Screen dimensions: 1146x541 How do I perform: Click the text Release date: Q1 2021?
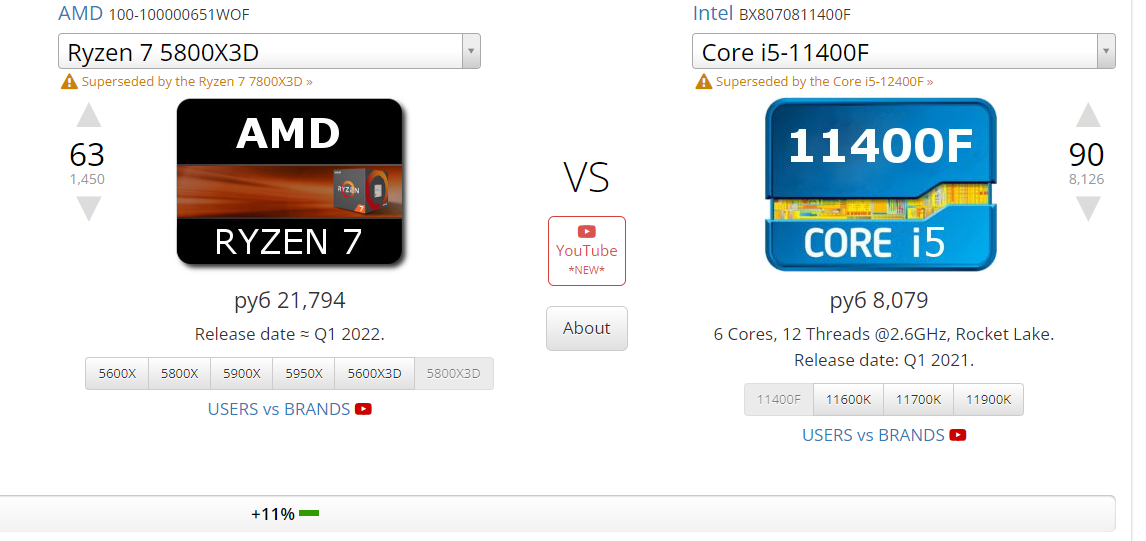click(884, 360)
